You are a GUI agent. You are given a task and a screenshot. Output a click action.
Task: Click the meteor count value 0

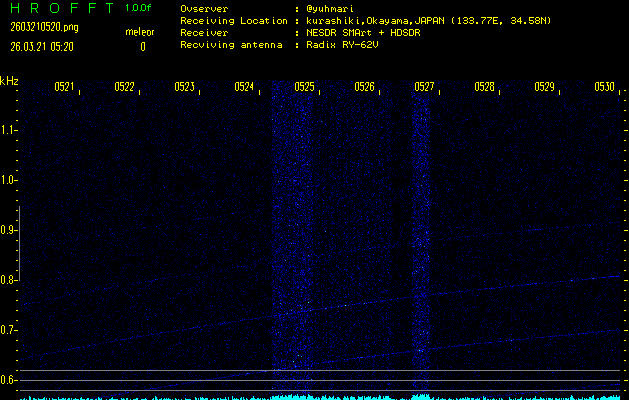(143, 47)
